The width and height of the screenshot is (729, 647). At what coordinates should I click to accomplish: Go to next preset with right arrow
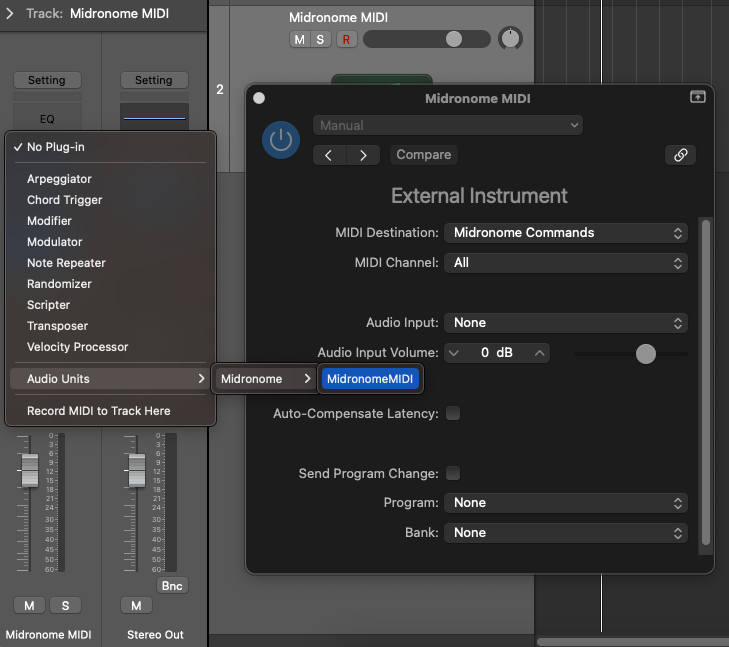363,155
